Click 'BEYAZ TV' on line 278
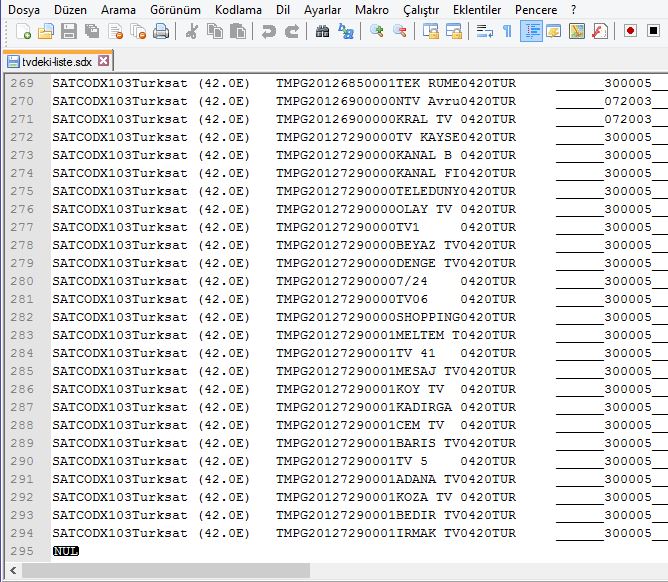 click(x=428, y=245)
